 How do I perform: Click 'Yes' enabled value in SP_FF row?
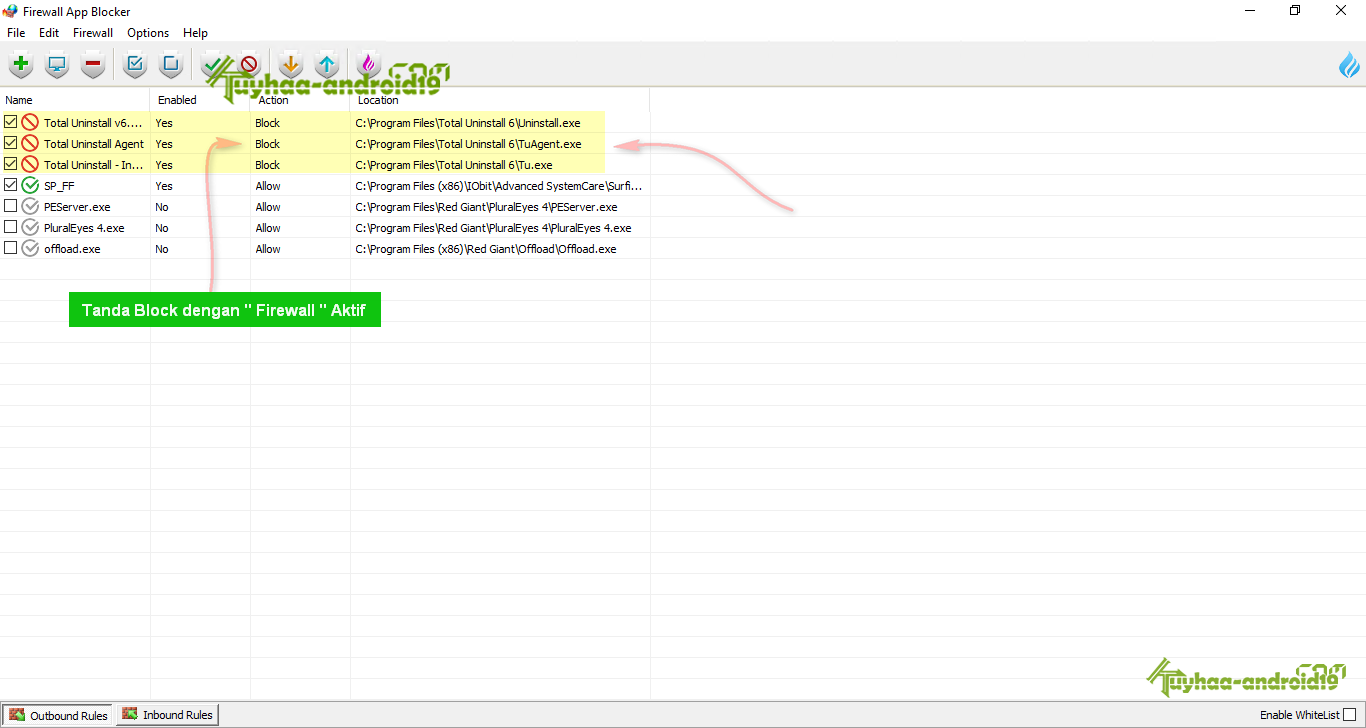[164, 186]
